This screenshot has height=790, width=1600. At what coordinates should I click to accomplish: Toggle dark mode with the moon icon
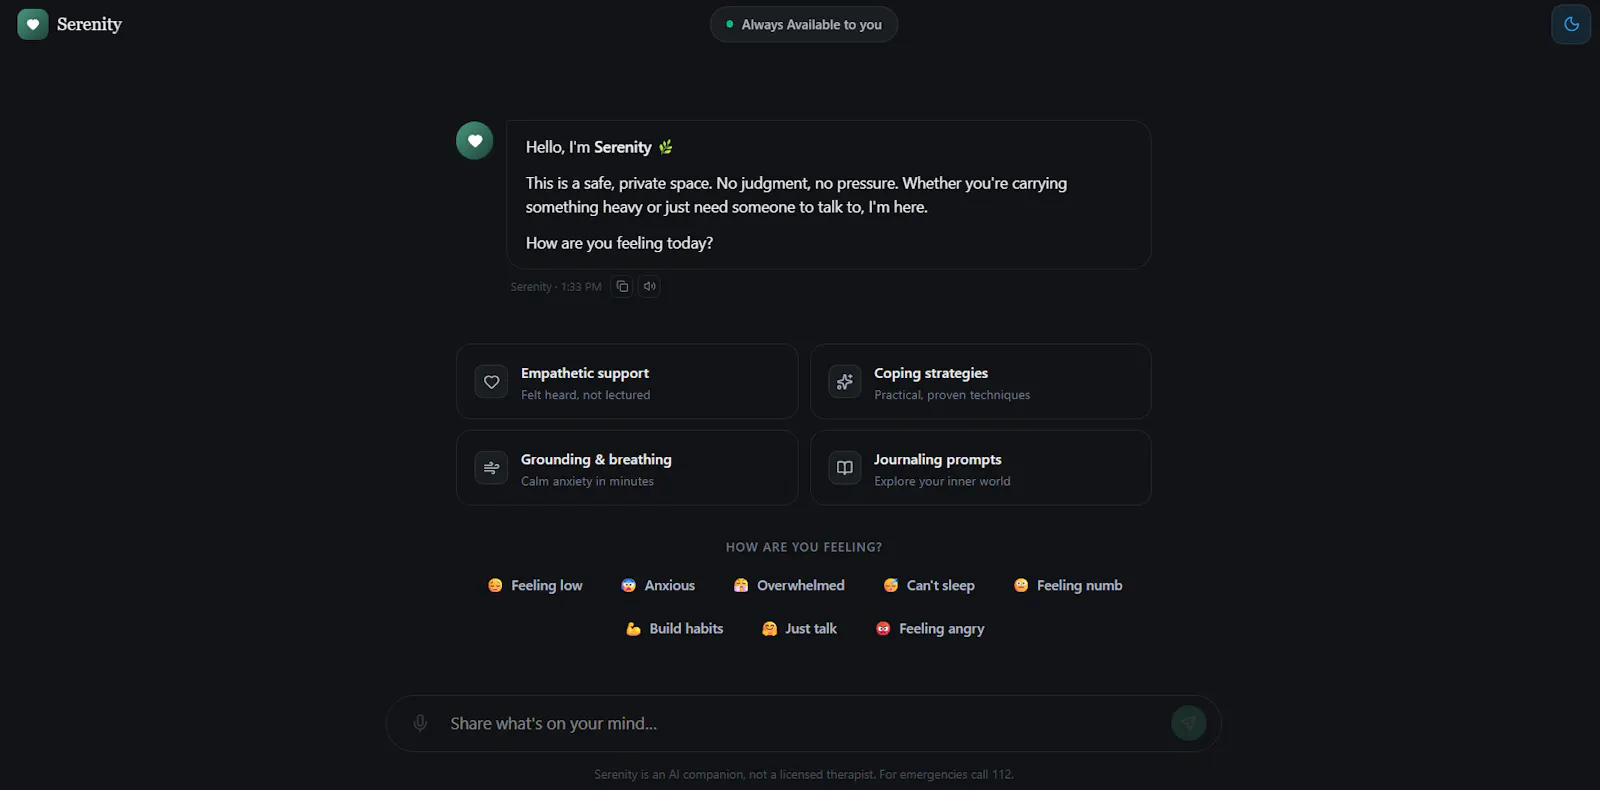[x=1571, y=24]
